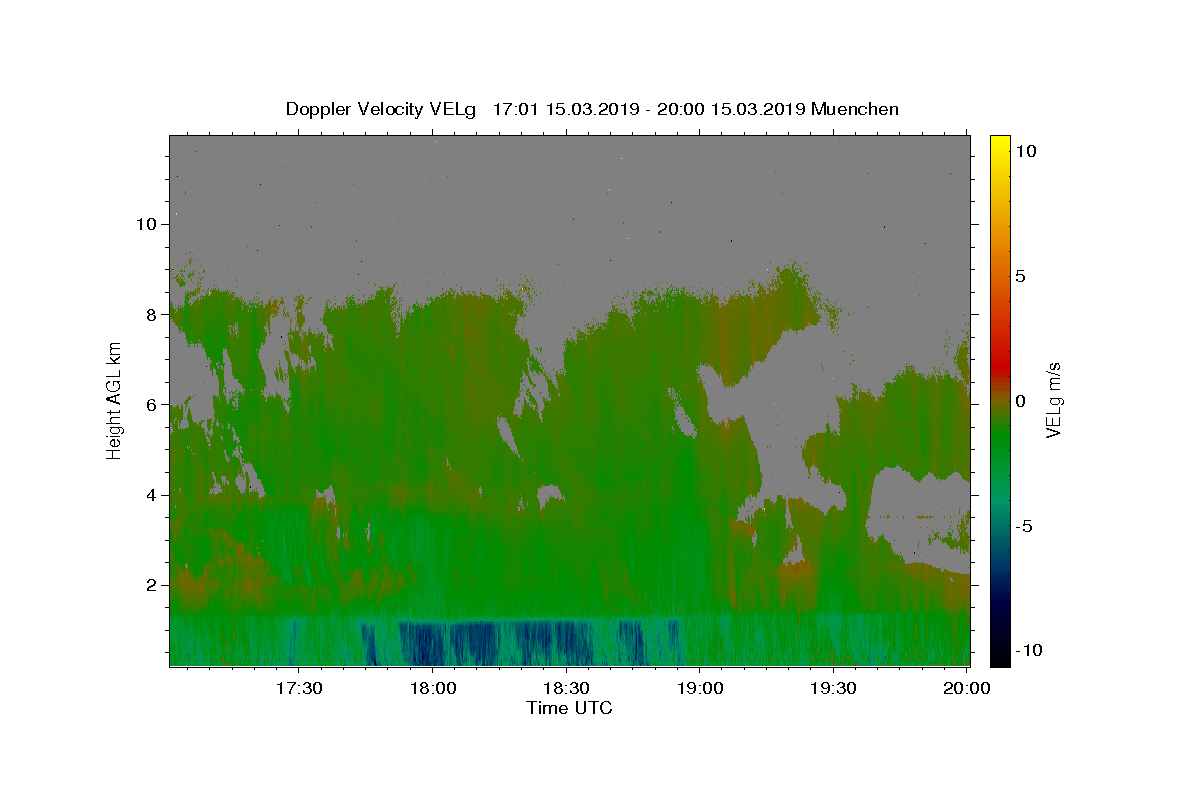Select the '19:30' time axis label
This screenshot has width=1200, height=800.
click(x=834, y=688)
